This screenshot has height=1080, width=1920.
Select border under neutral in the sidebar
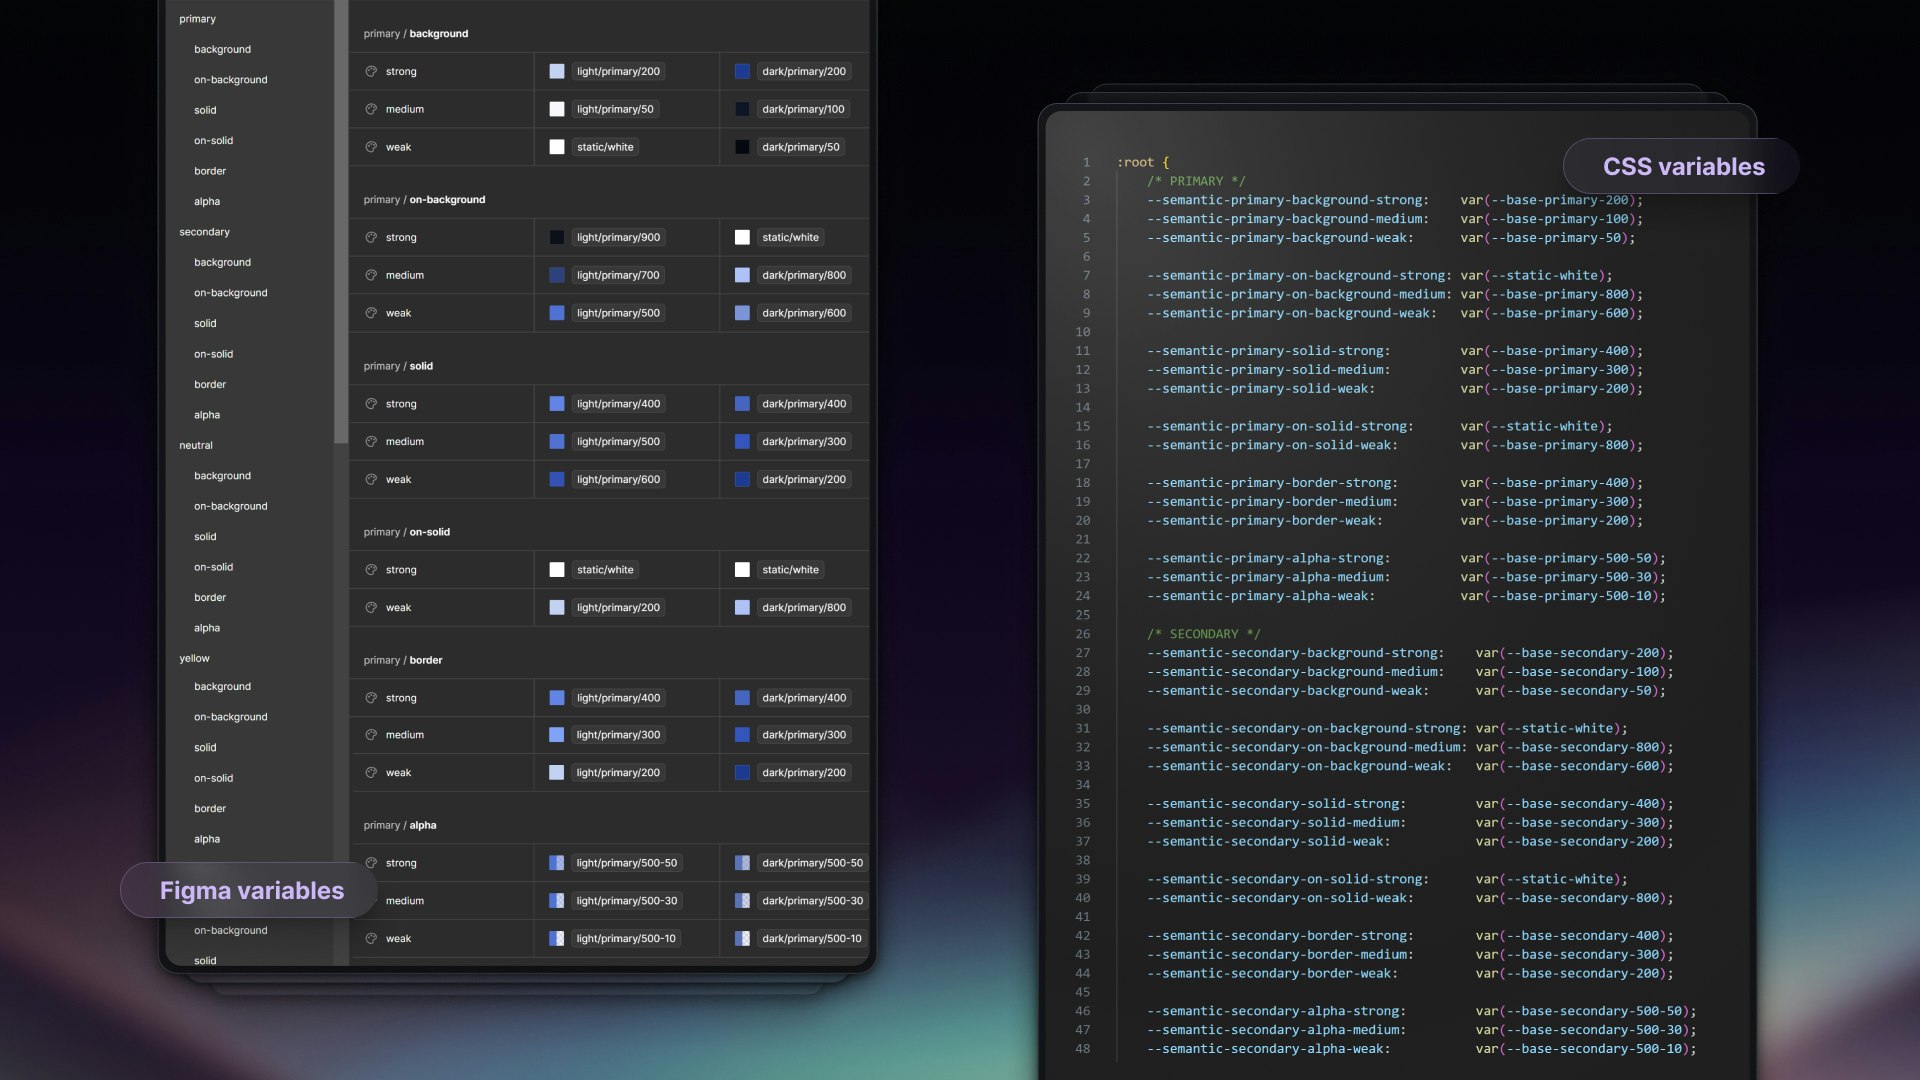click(x=210, y=598)
